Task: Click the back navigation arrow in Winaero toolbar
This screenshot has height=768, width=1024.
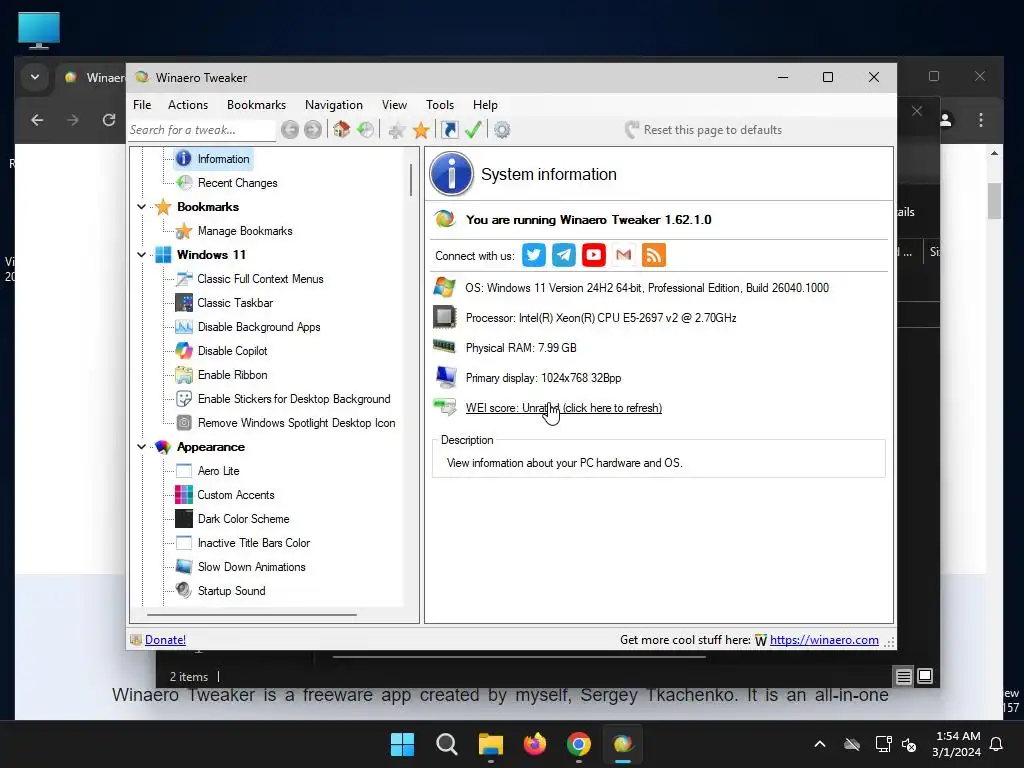Action: (x=290, y=130)
